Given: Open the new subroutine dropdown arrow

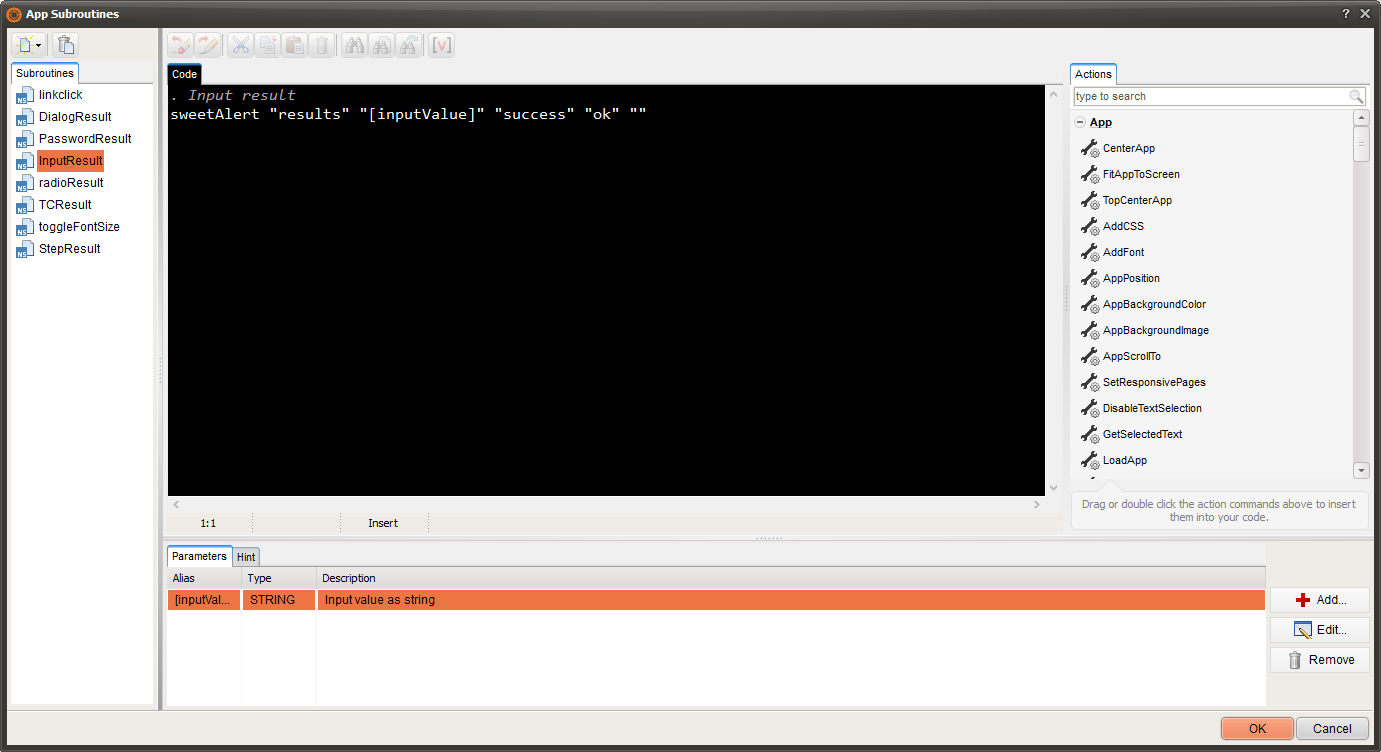Looking at the screenshot, I should pyautogui.click(x=39, y=45).
